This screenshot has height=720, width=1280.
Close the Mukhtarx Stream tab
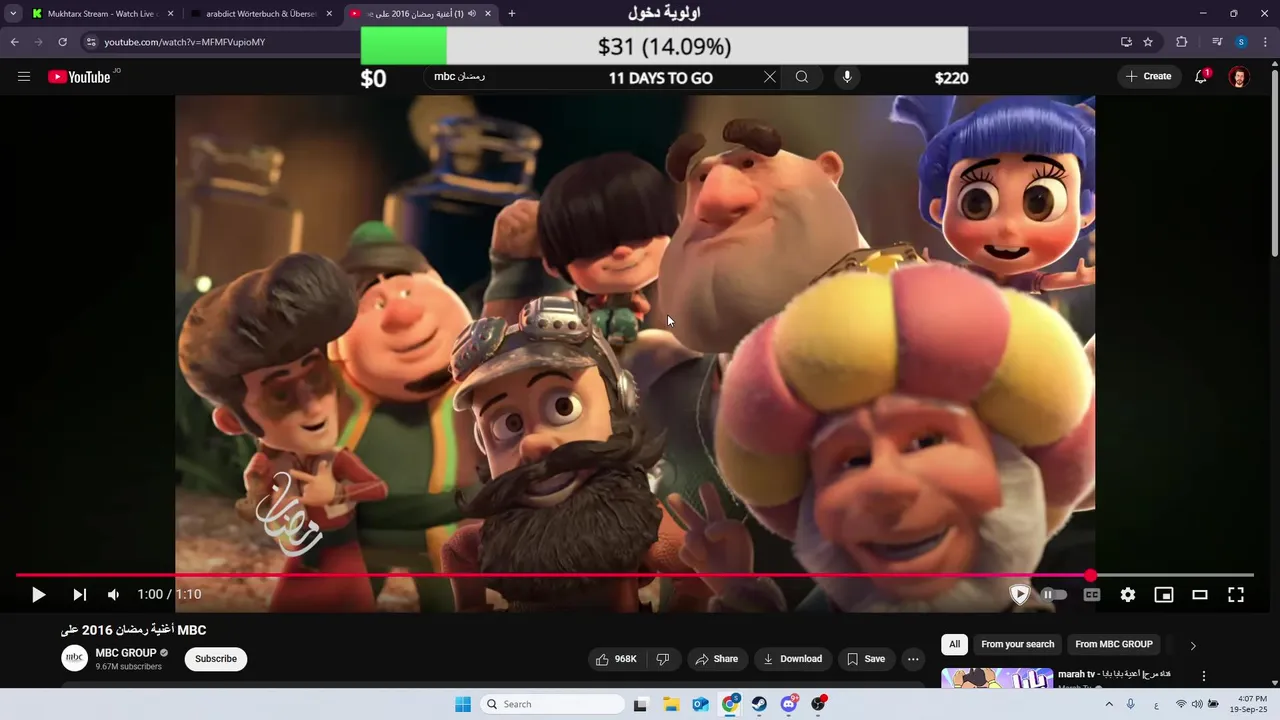coord(170,14)
